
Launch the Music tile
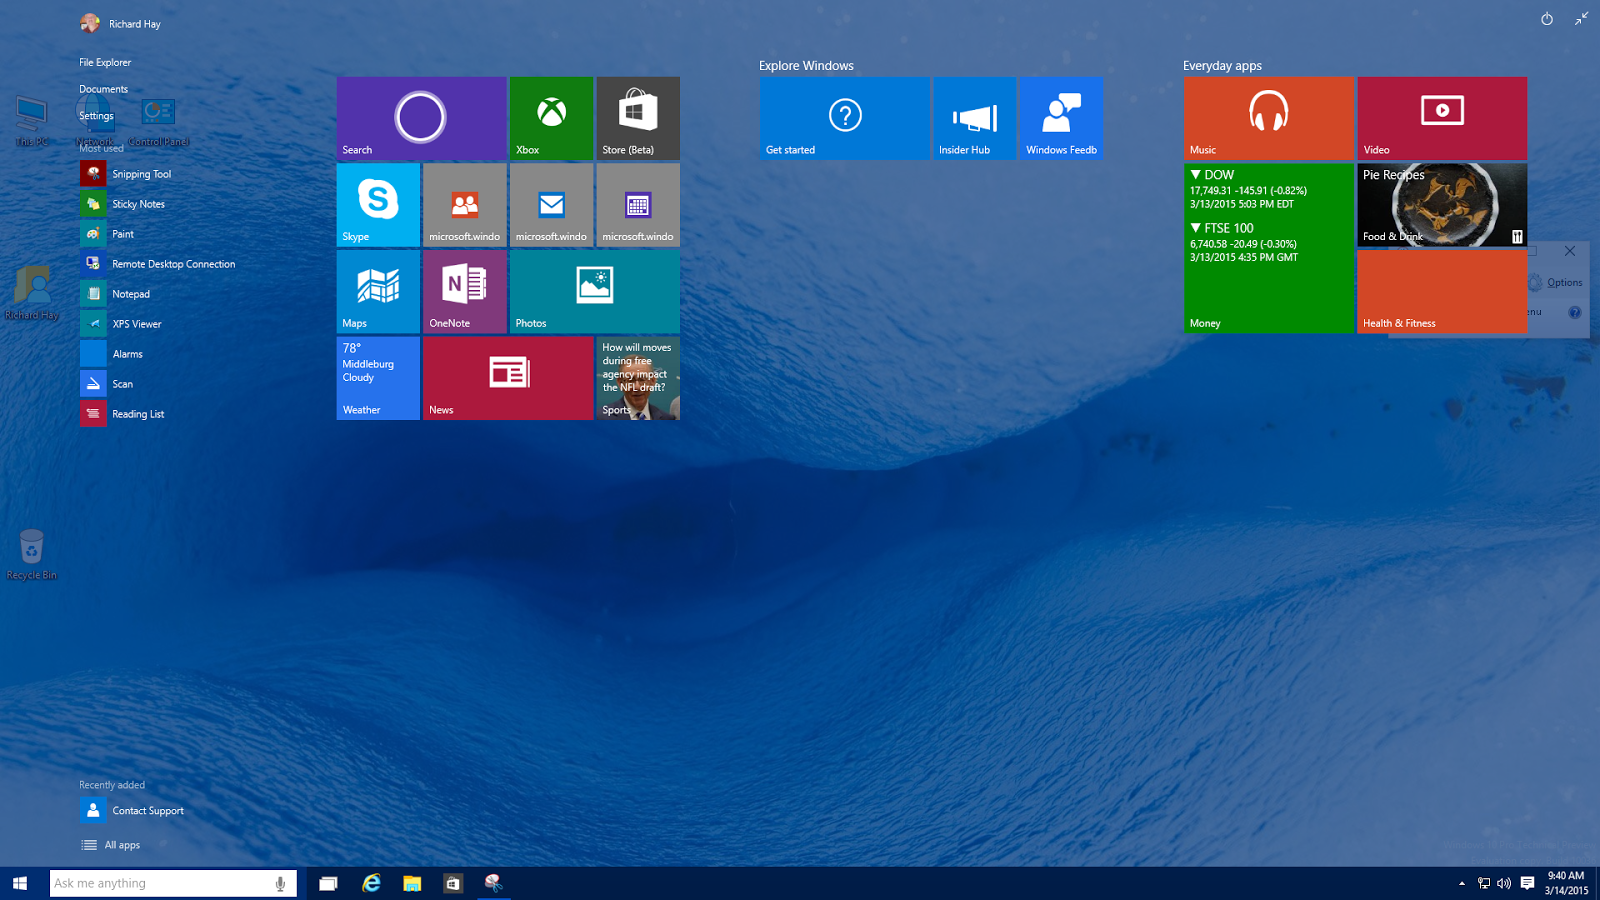(1268, 118)
